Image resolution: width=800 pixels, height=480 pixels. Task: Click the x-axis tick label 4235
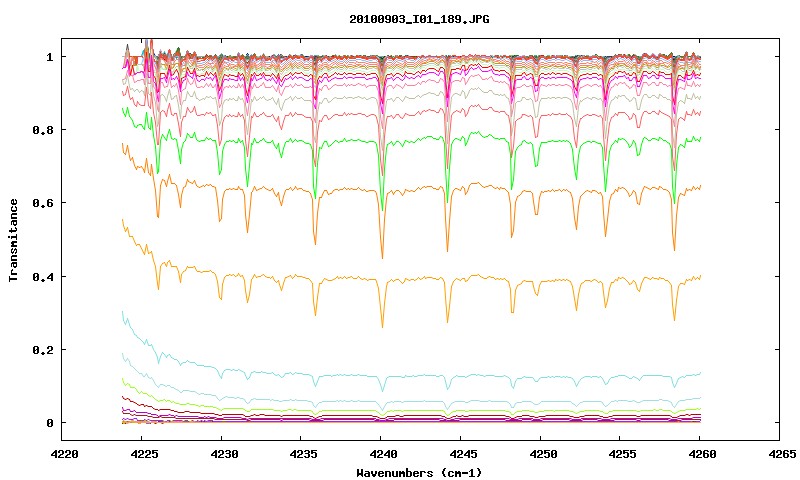[304, 454]
